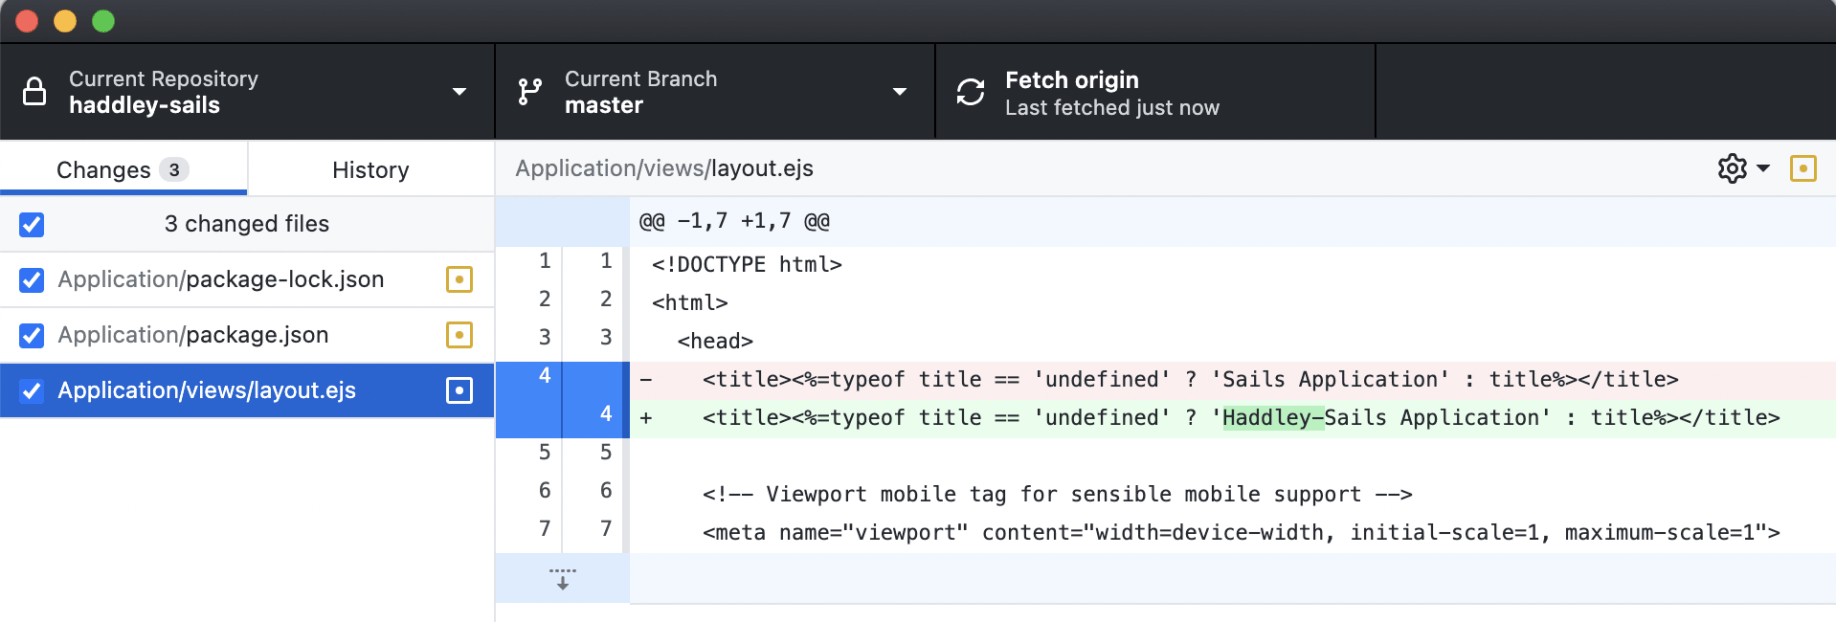Open the Current Branch dropdown

point(899,92)
